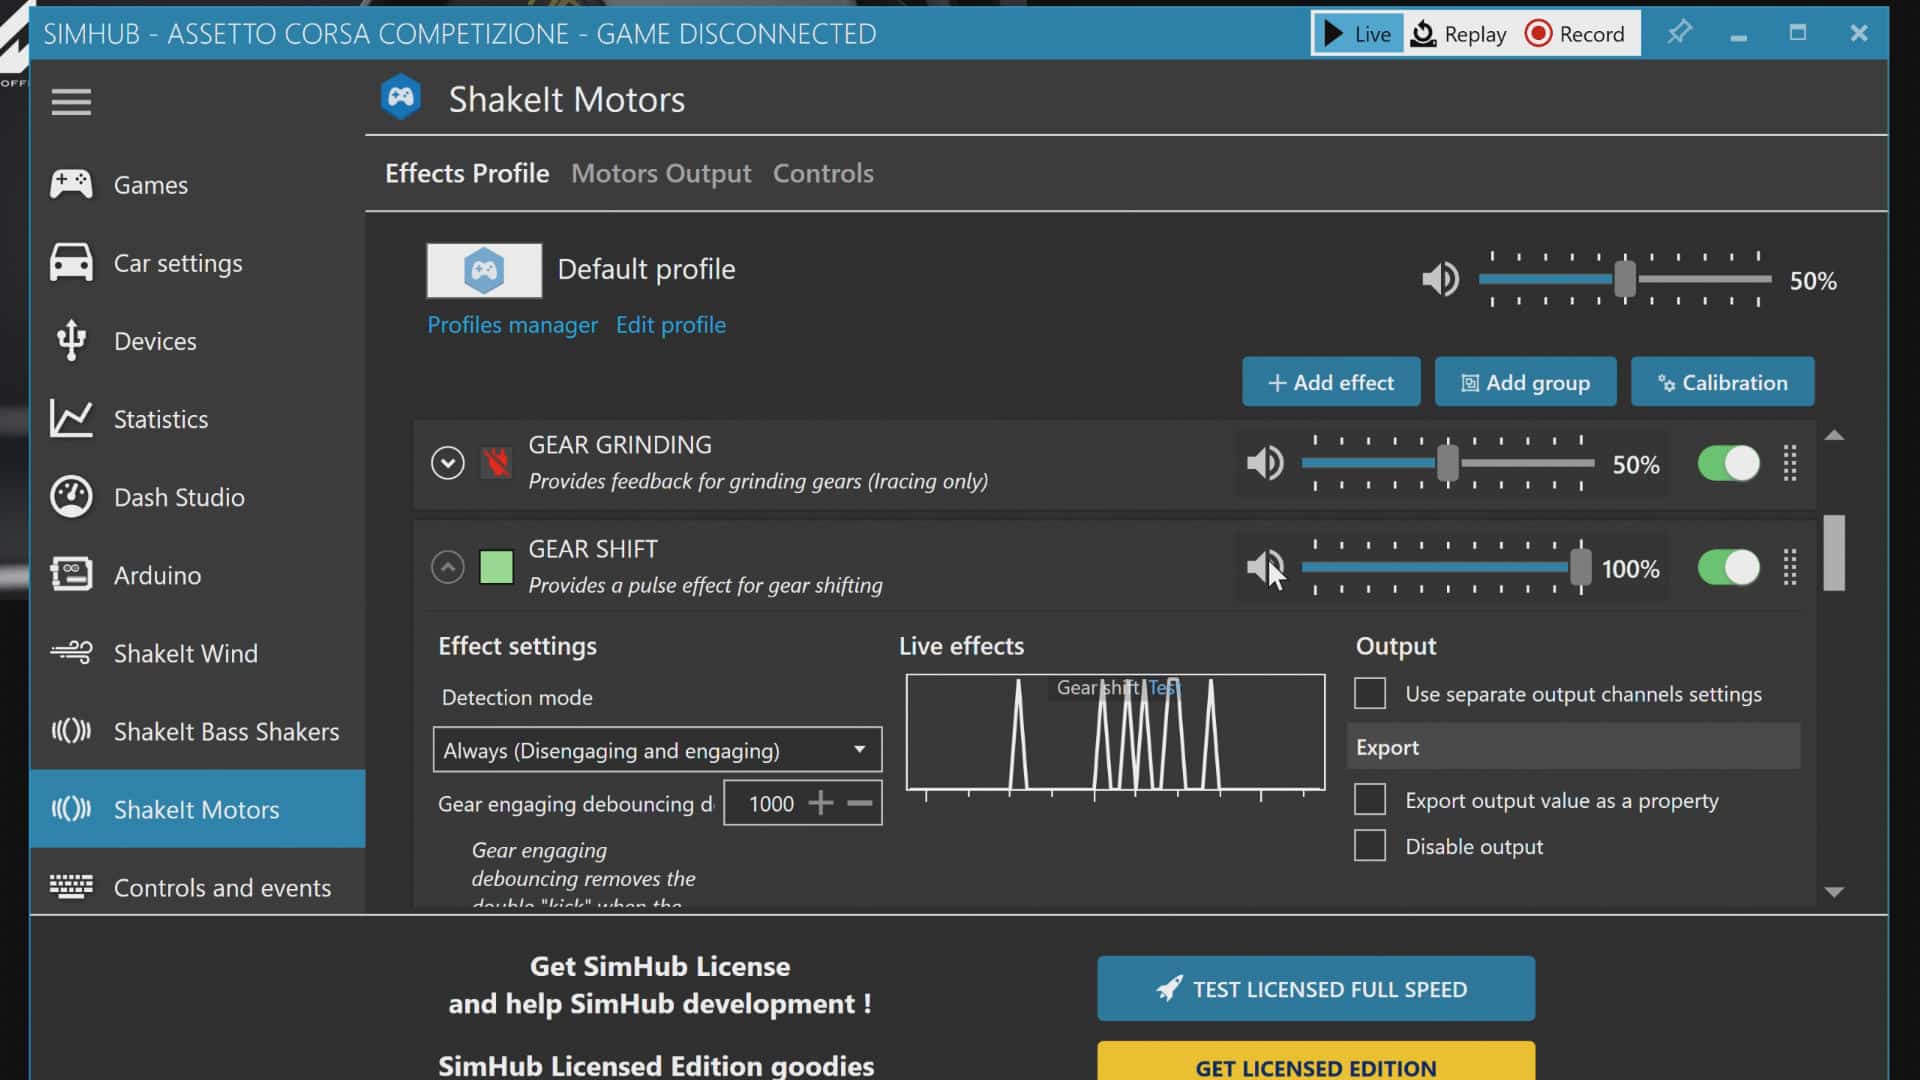The image size is (1920, 1080).
Task: Click the Arduino board icon
Action: 71,574
